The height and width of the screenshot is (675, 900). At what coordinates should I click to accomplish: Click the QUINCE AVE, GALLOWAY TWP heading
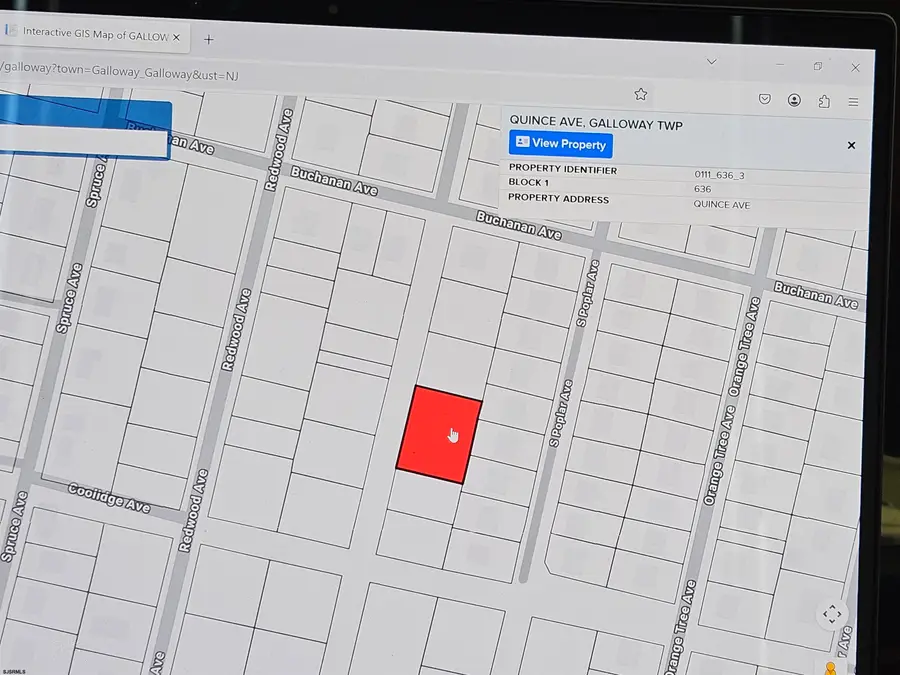596,123
